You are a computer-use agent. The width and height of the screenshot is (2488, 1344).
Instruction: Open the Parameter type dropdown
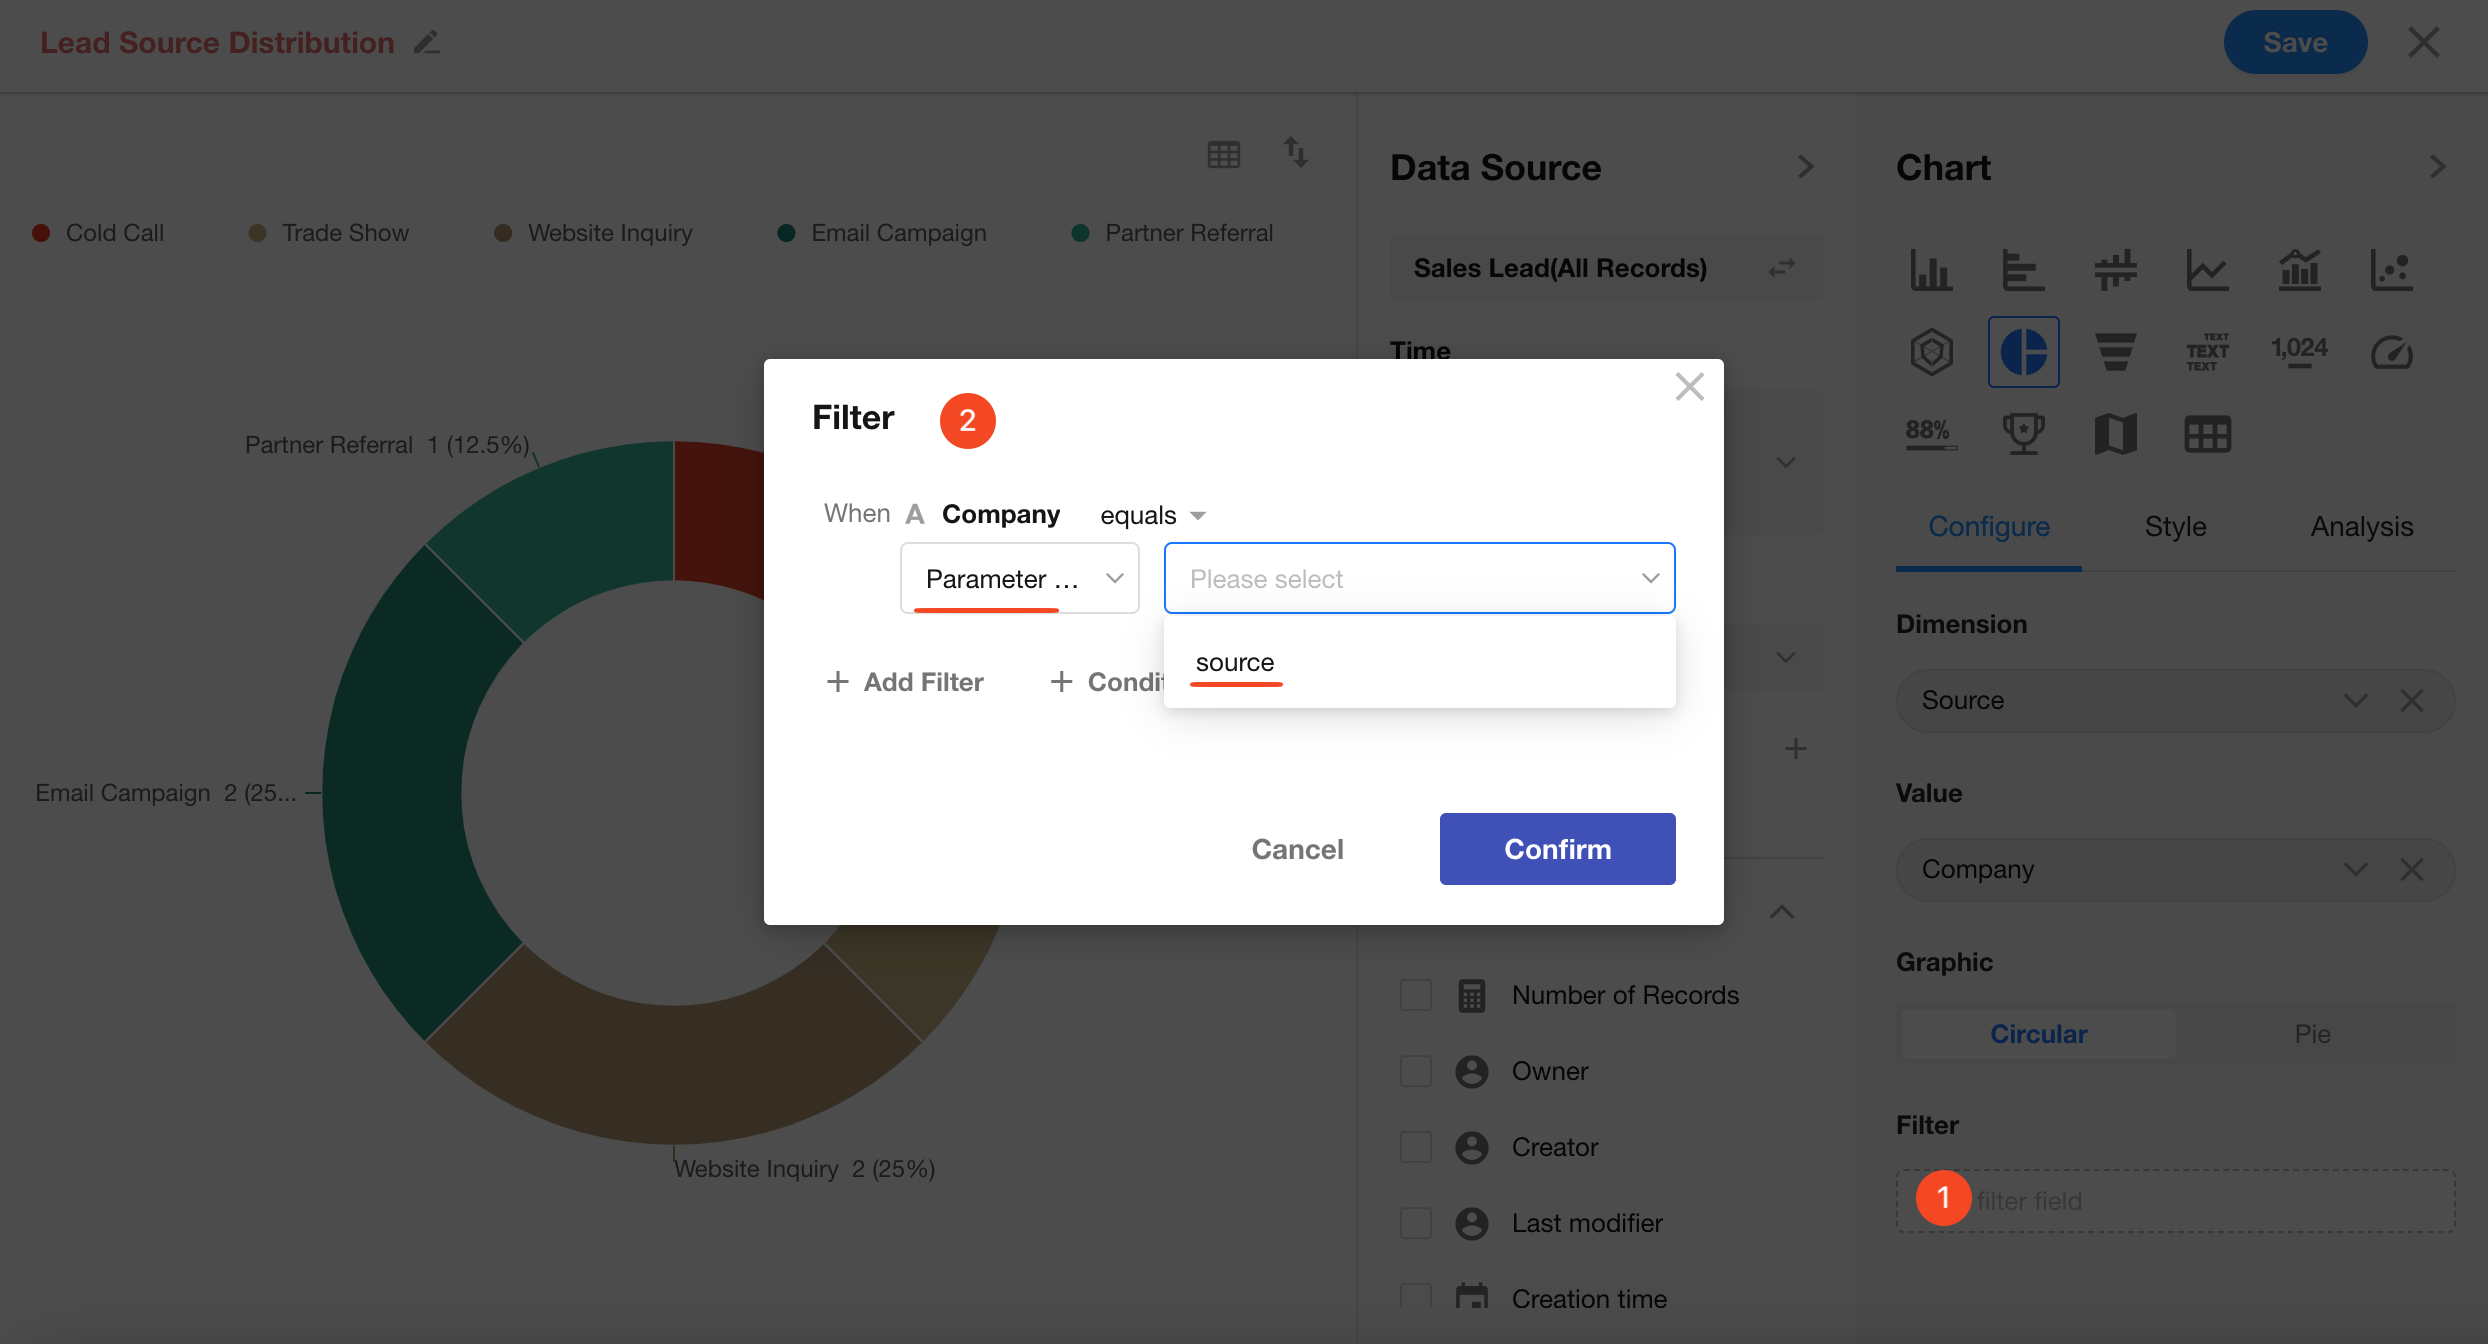point(1019,578)
